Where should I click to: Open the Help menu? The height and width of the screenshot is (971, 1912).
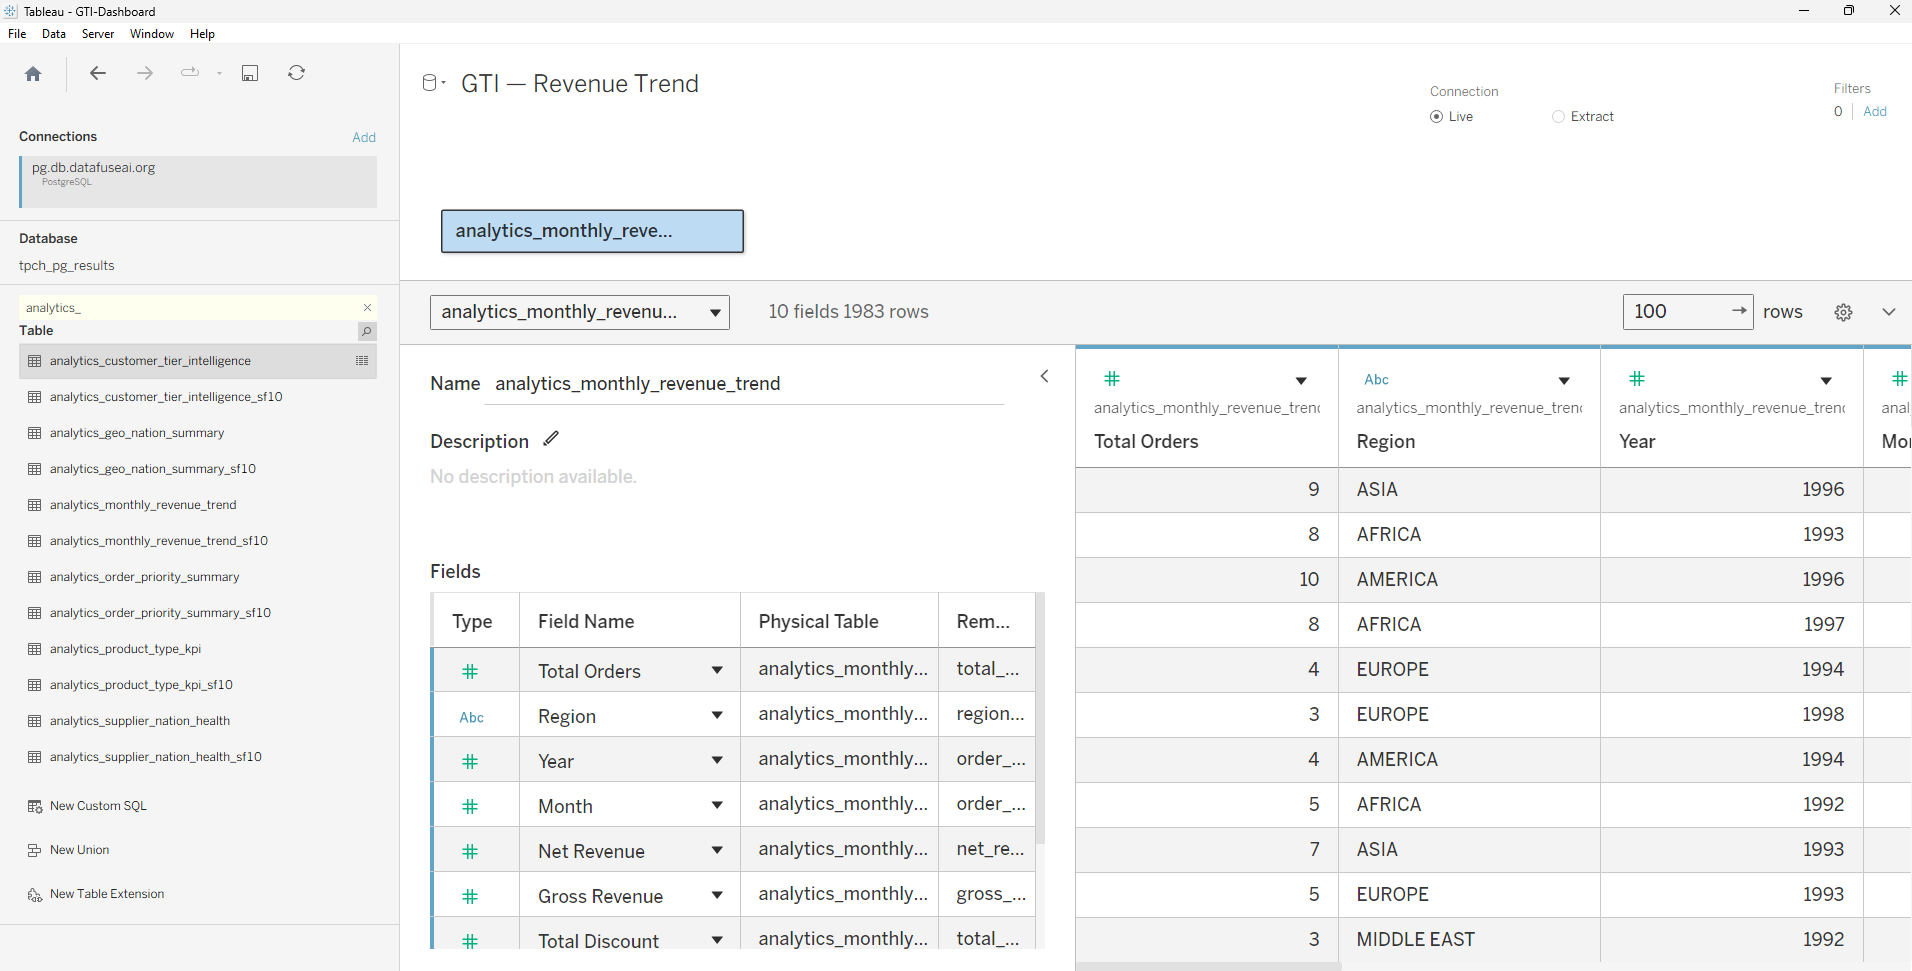(203, 34)
